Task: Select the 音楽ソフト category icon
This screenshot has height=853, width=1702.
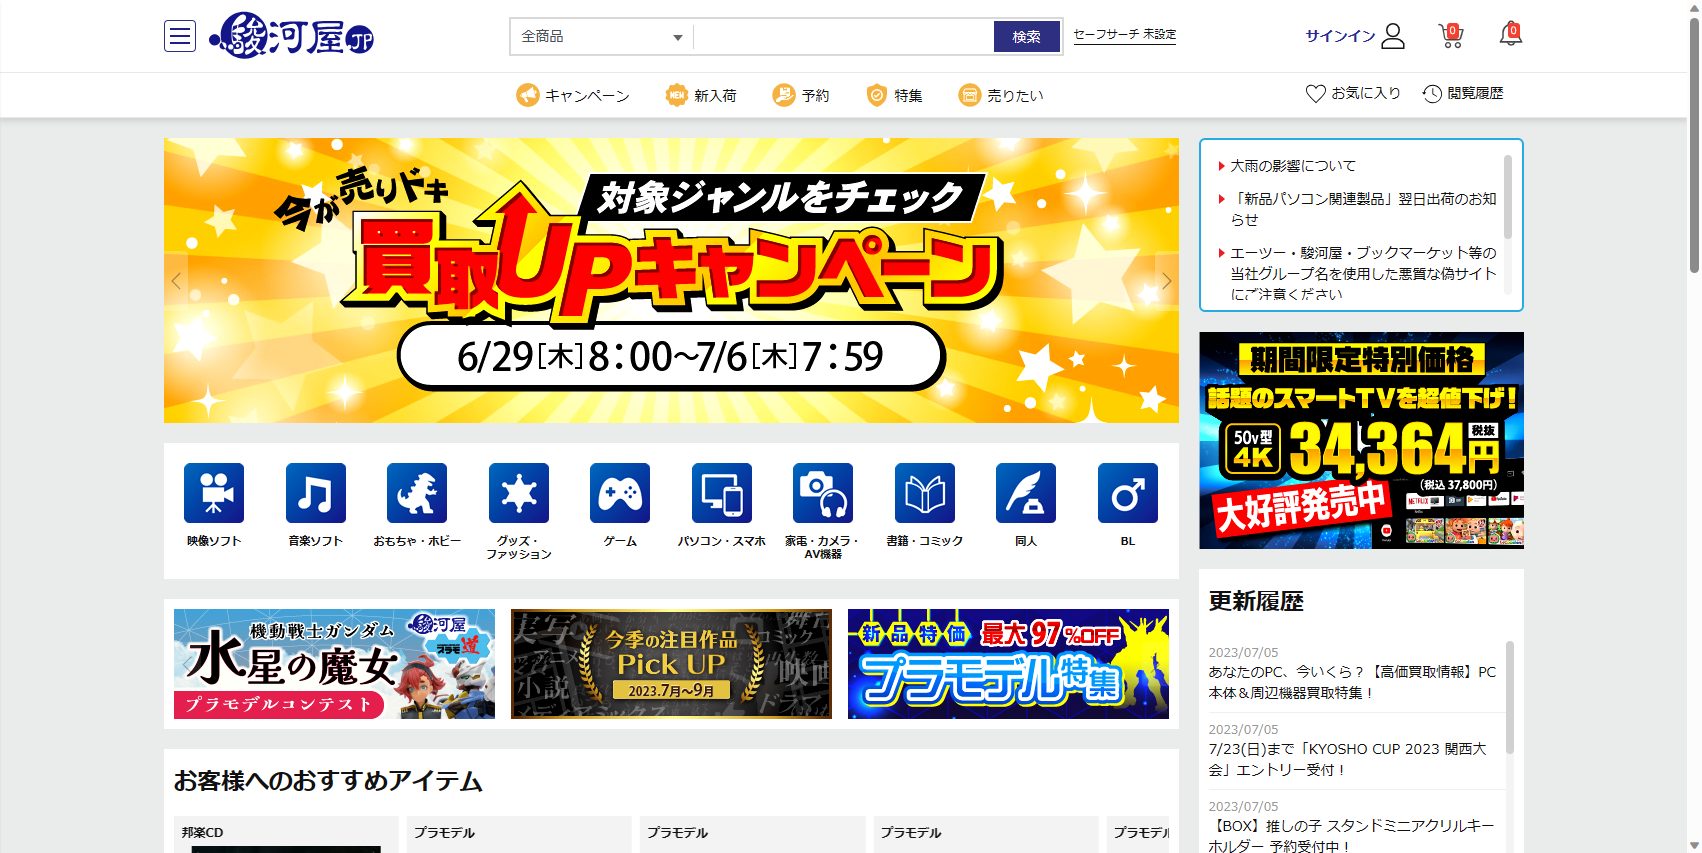Action: 316,493
